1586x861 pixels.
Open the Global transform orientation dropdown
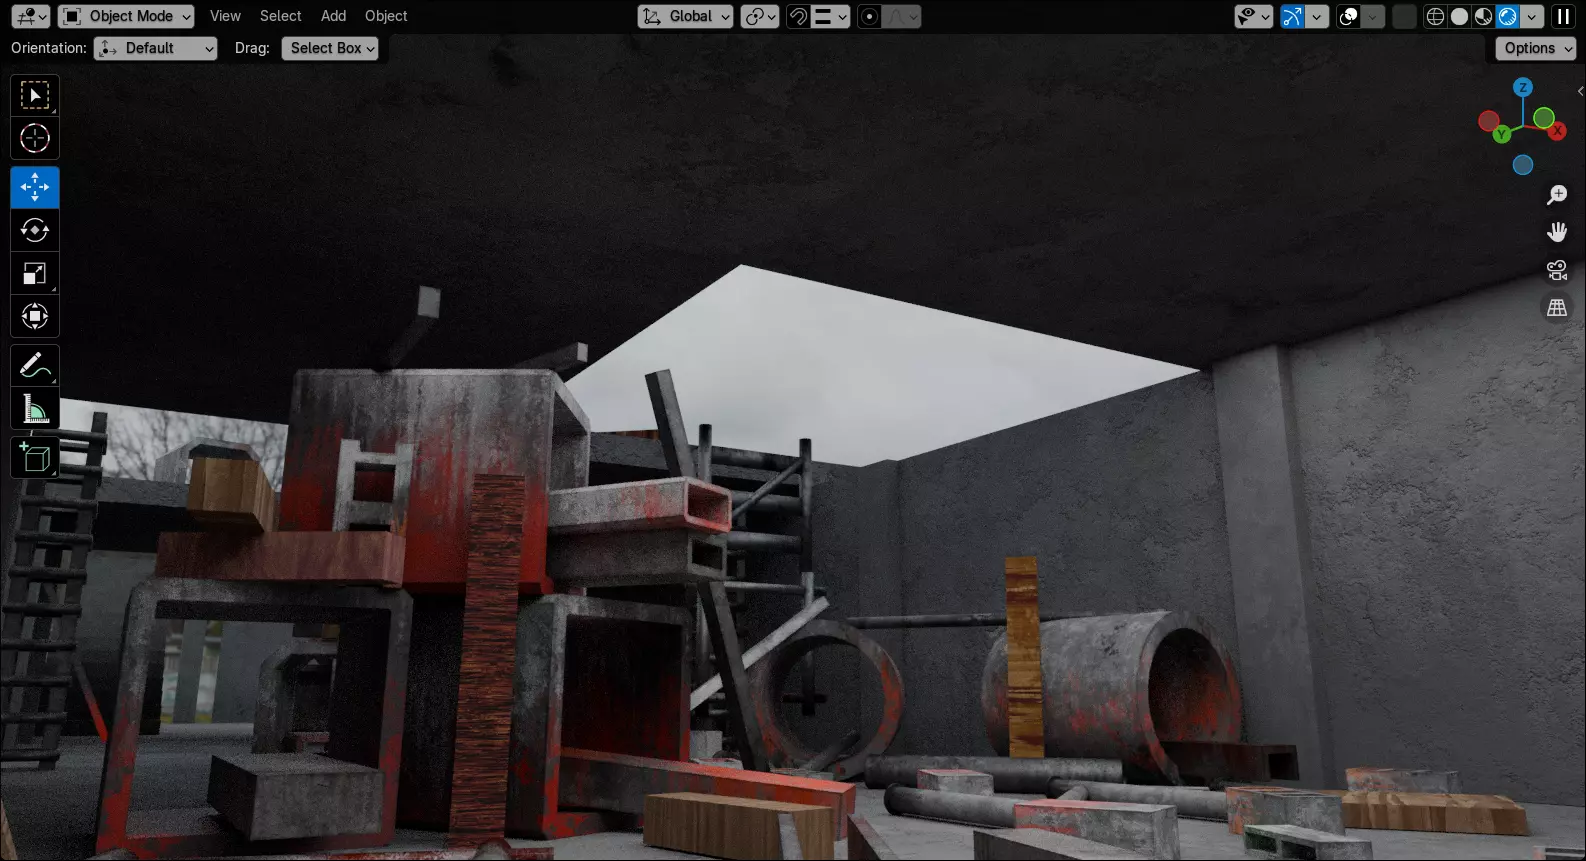coord(685,16)
